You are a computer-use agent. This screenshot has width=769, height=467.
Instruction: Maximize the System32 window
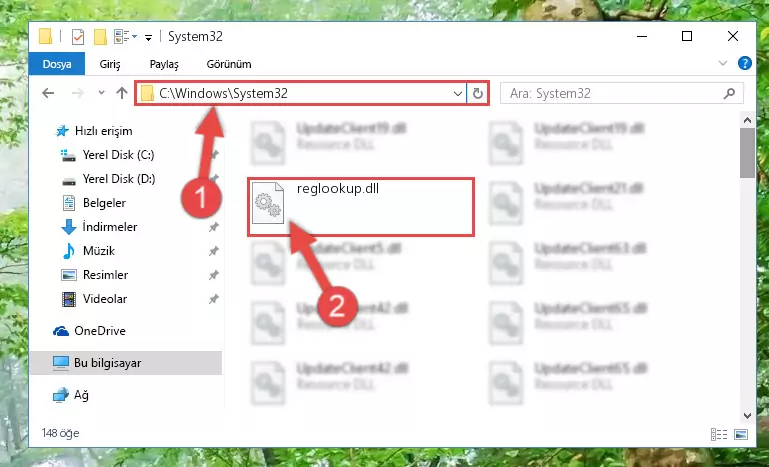[x=687, y=36]
